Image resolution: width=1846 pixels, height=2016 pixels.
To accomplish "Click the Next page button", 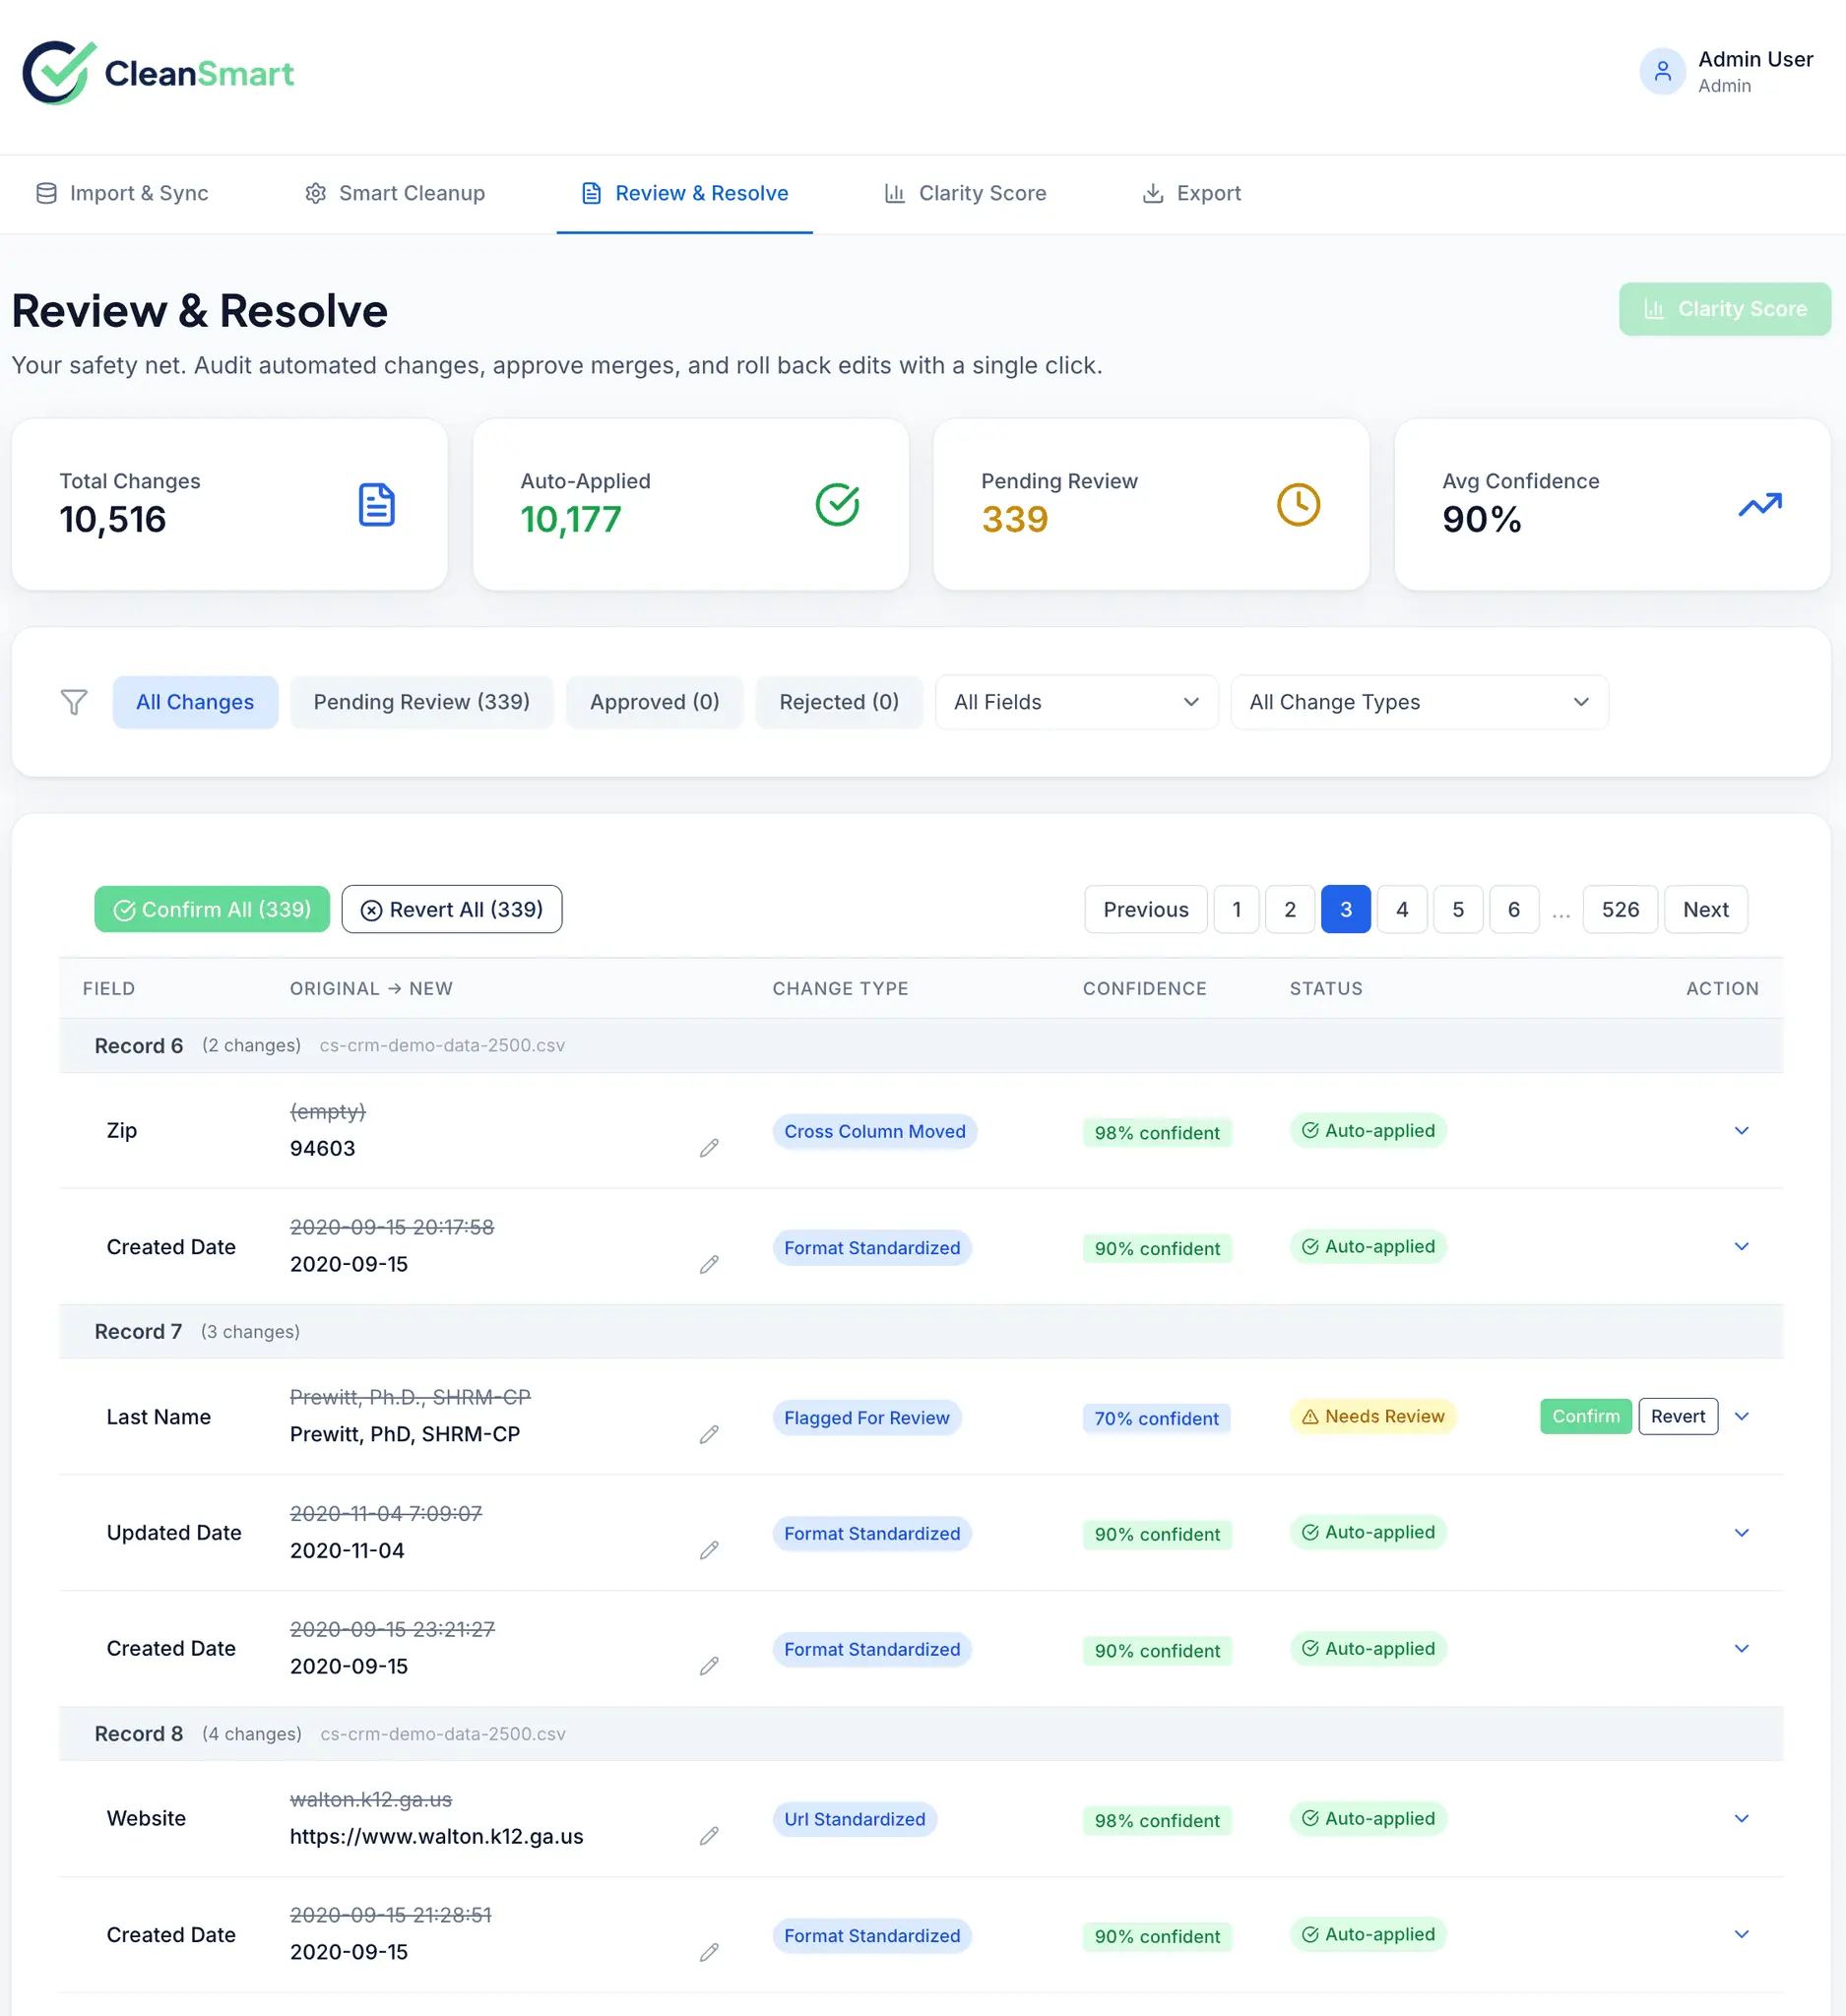I will [x=1705, y=909].
